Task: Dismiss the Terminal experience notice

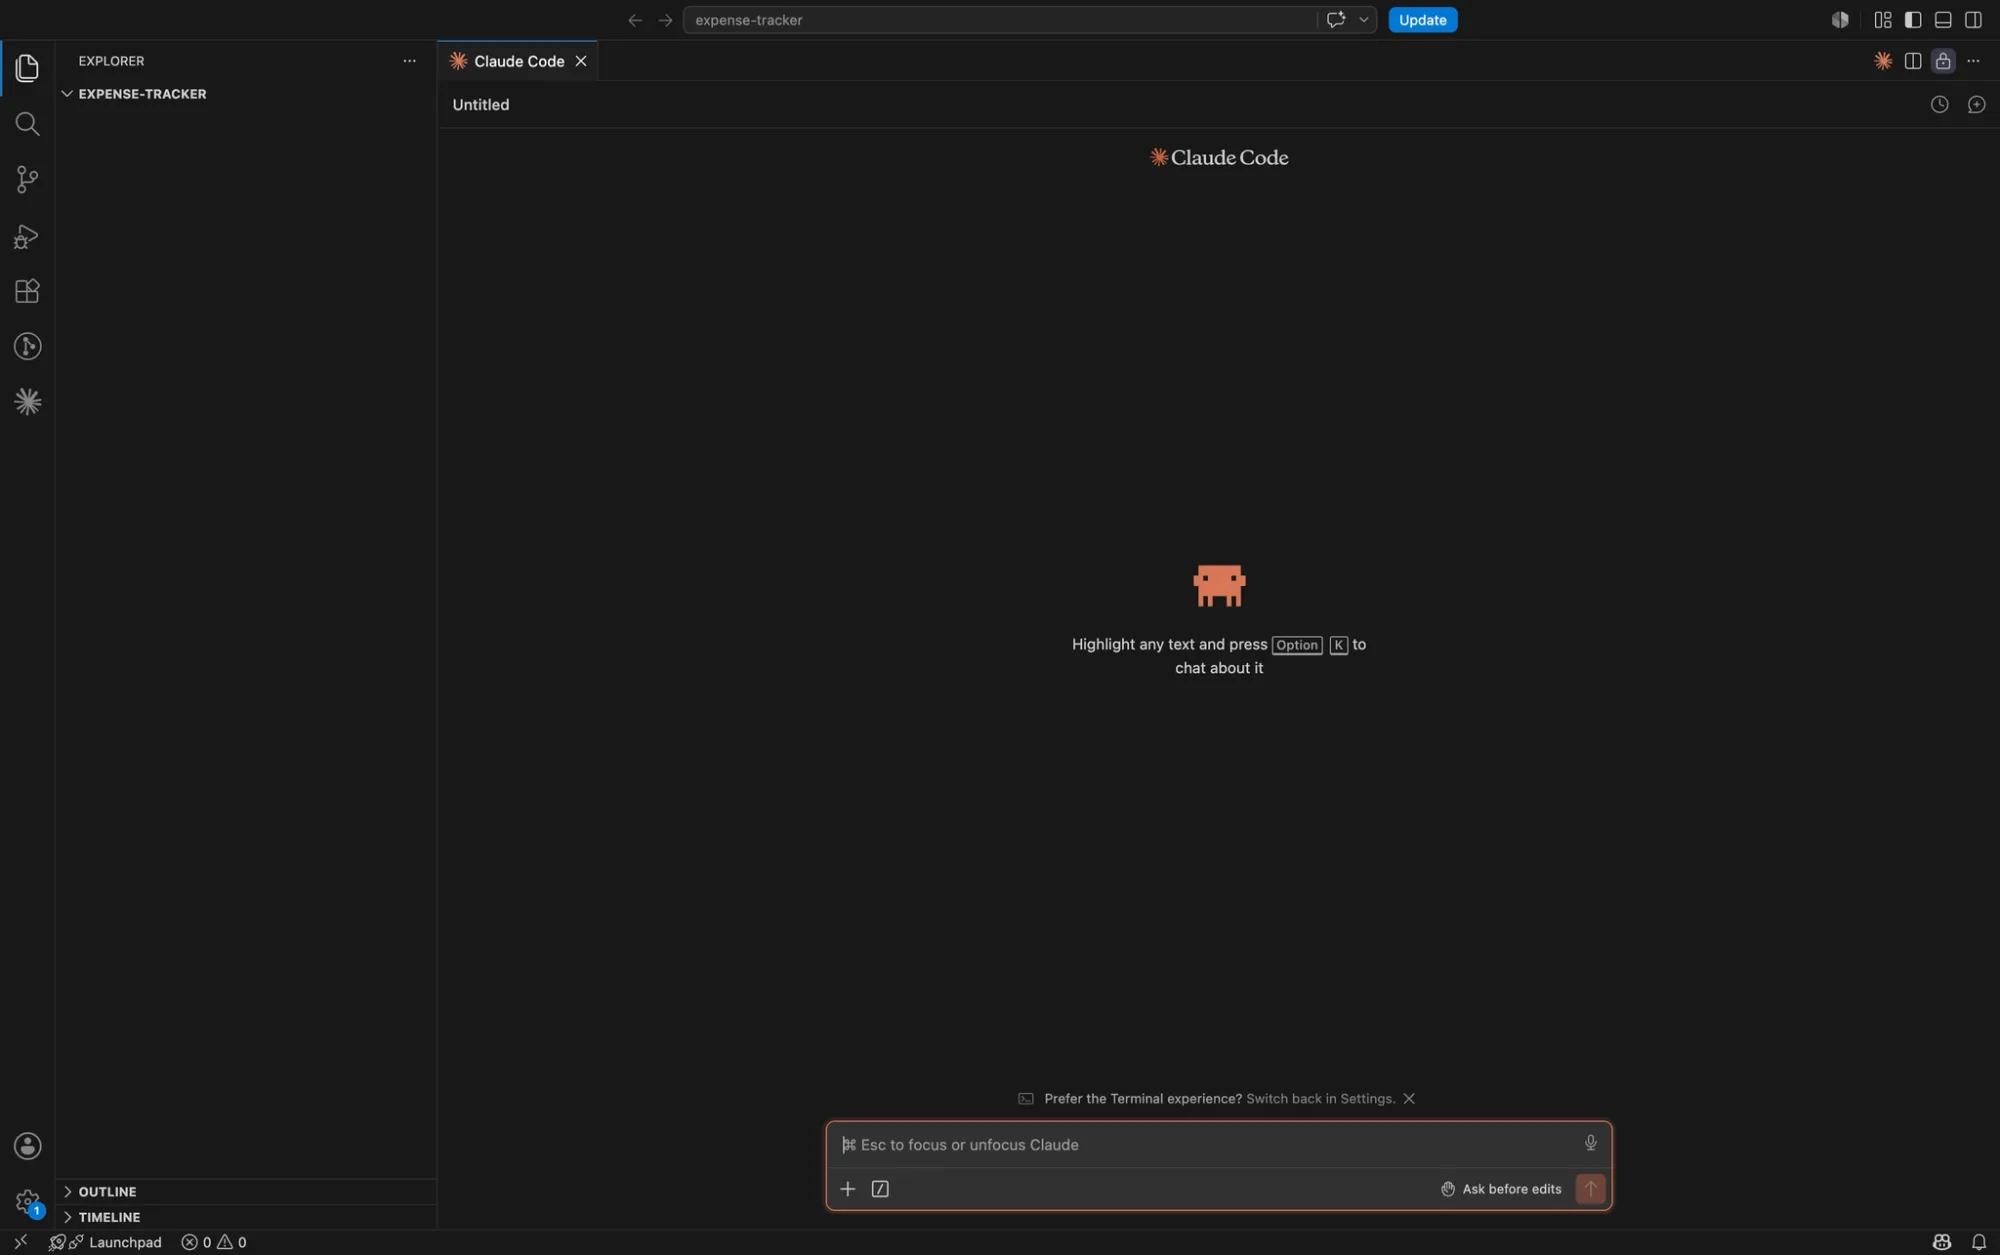Action: coord(1409,1098)
